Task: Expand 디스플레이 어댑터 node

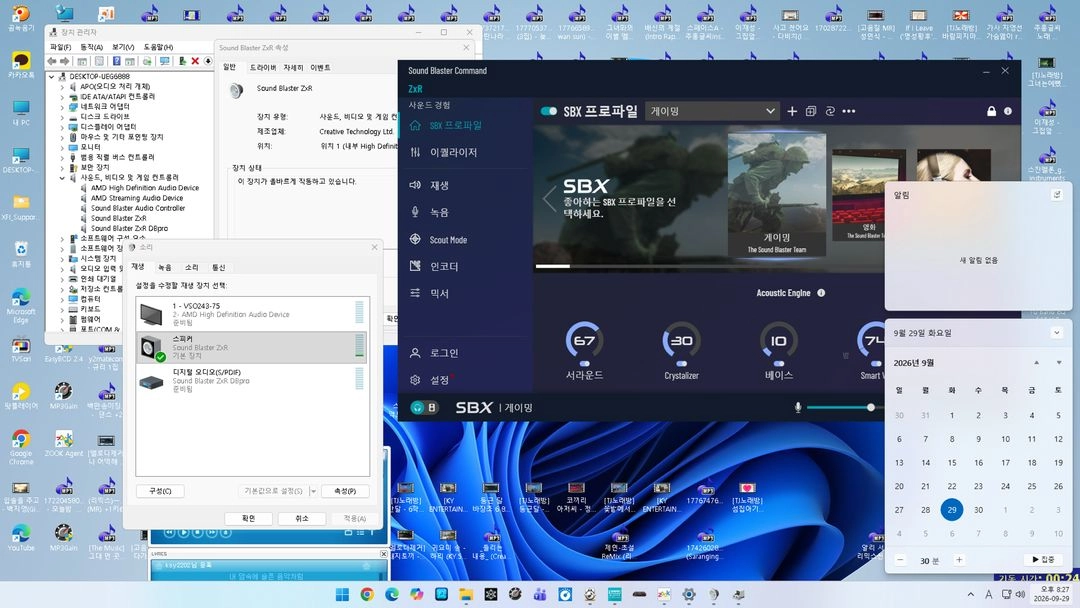Action: point(62,127)
